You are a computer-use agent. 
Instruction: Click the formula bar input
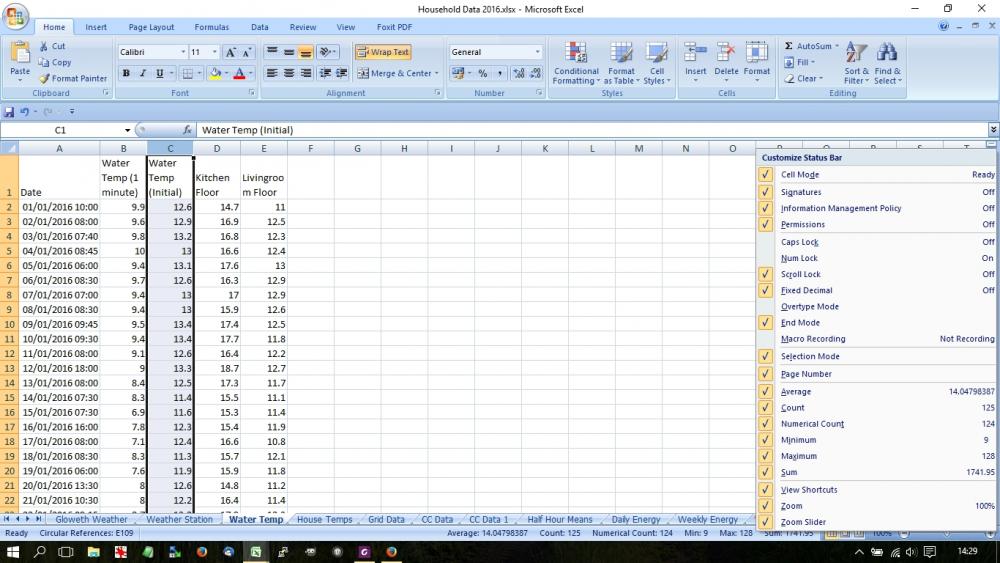coord(592,130)
